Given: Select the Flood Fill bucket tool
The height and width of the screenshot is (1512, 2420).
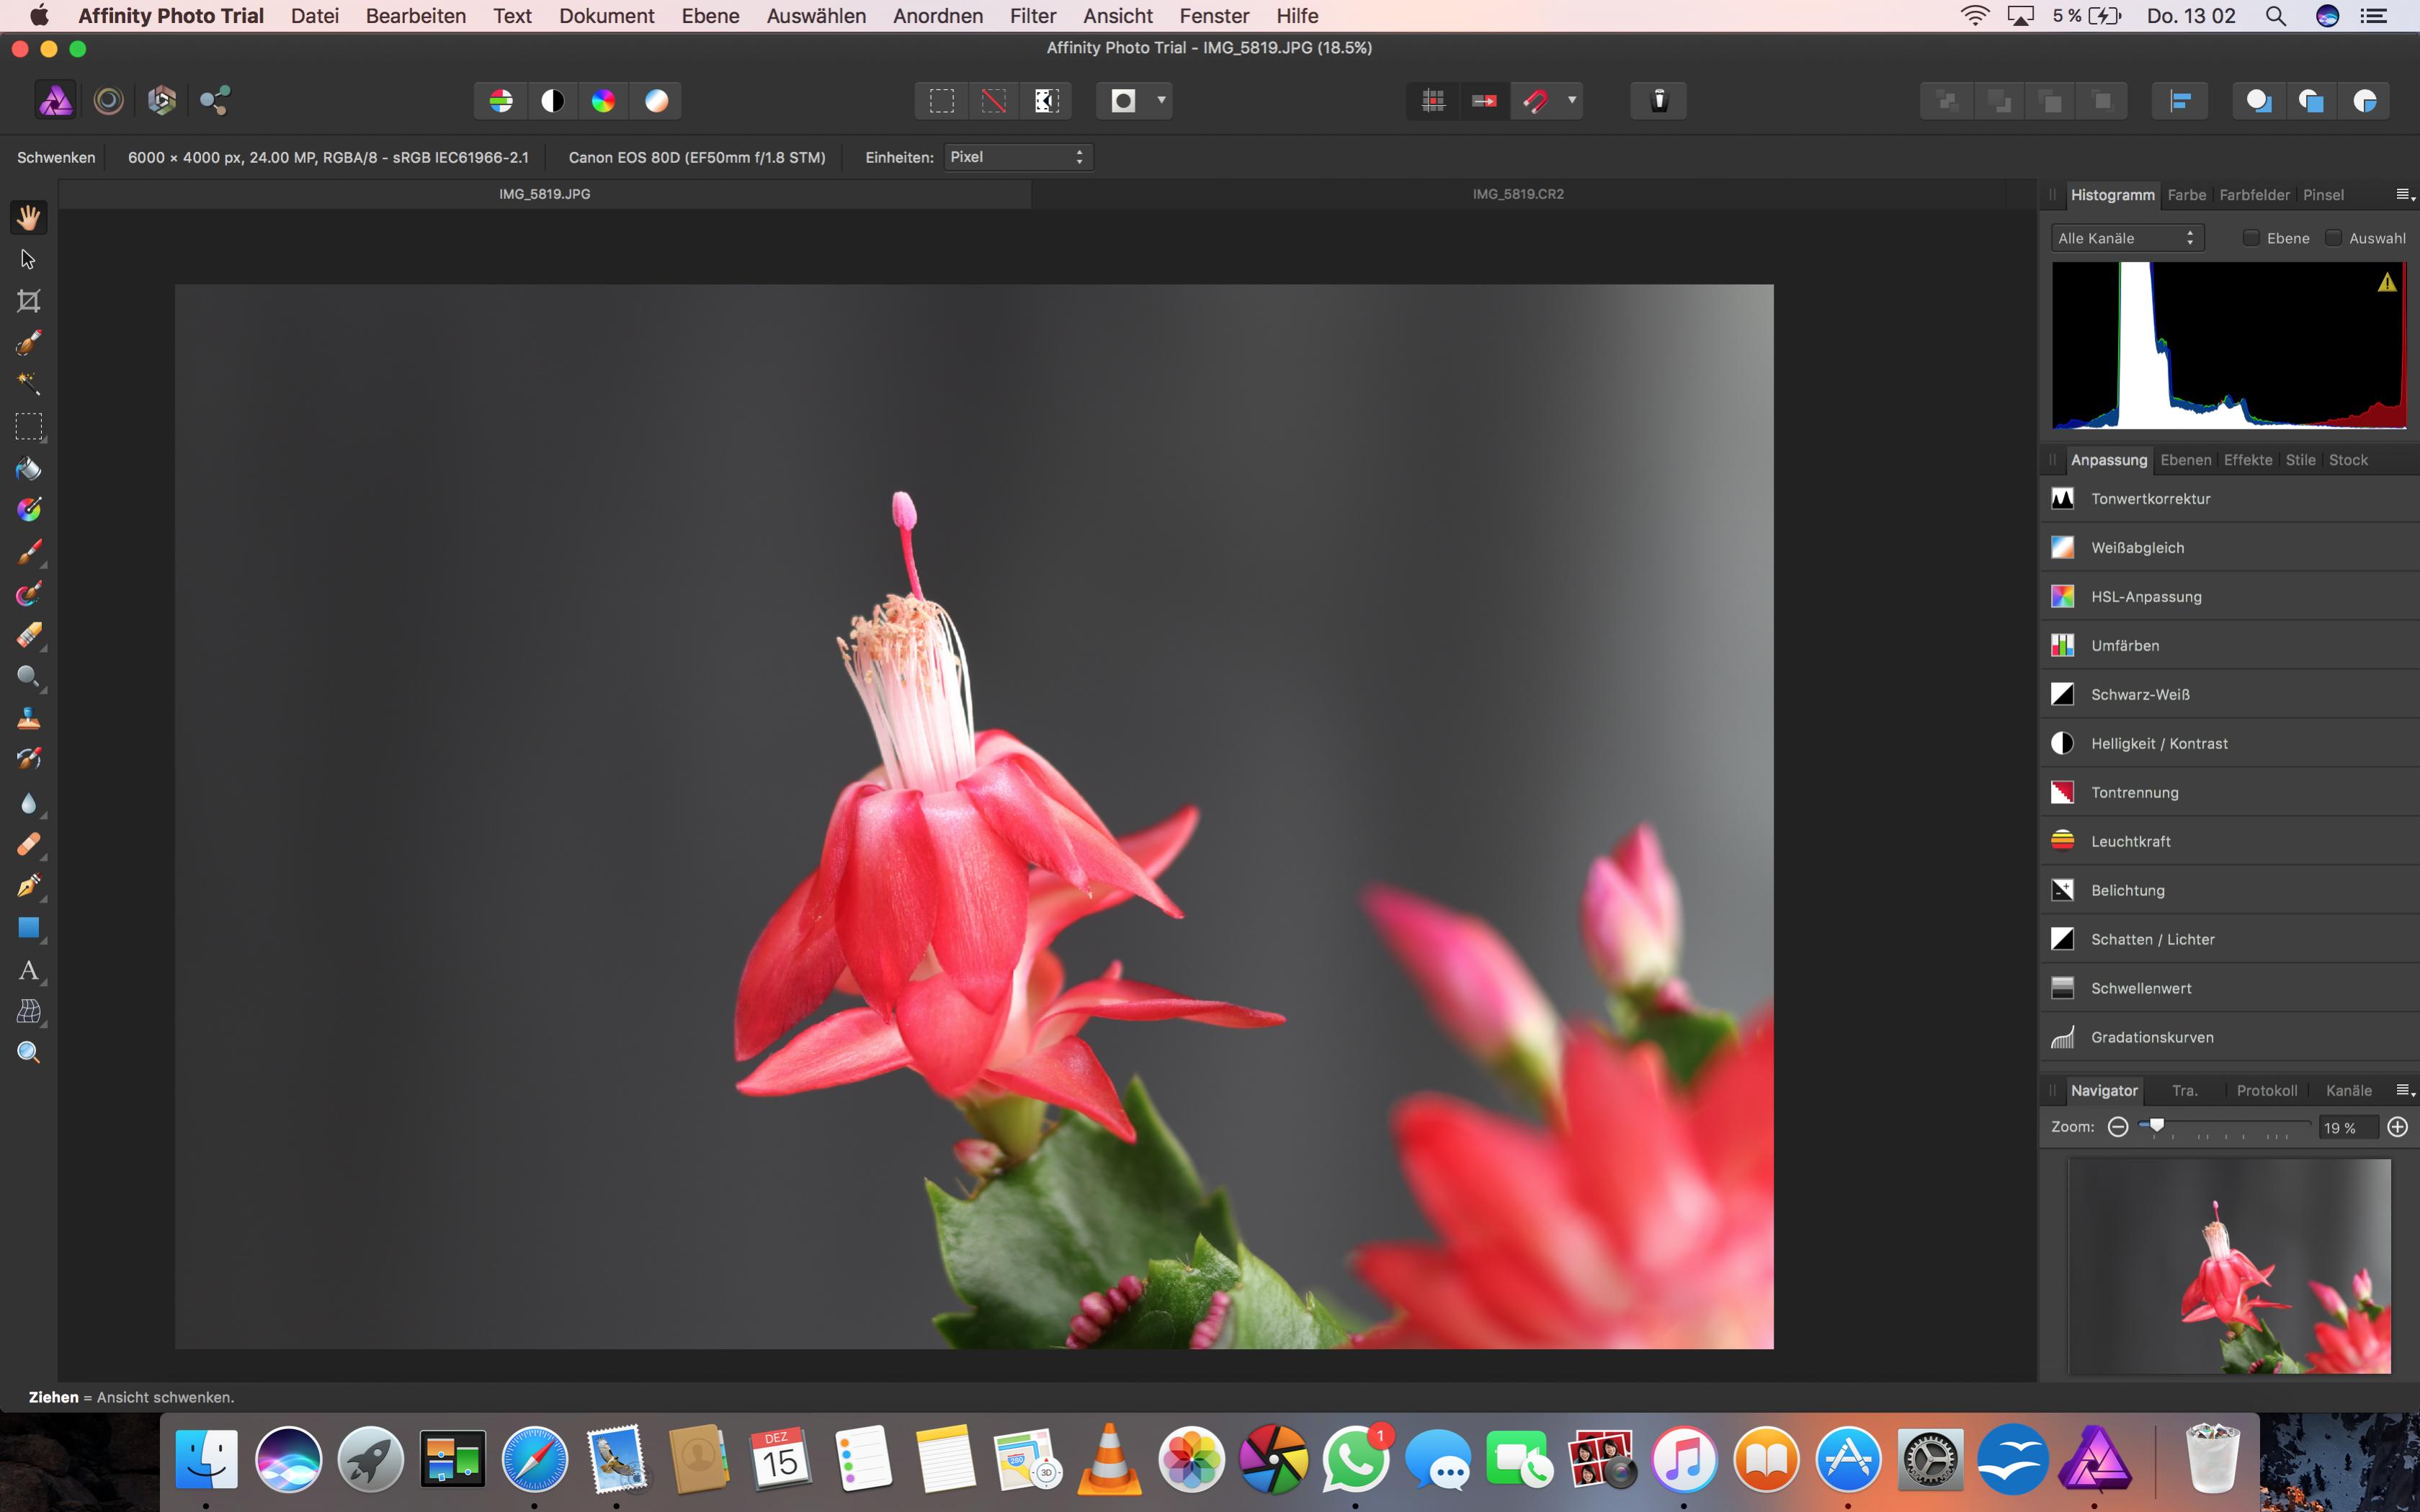Looking at the screenshot, I should [28, 468].
